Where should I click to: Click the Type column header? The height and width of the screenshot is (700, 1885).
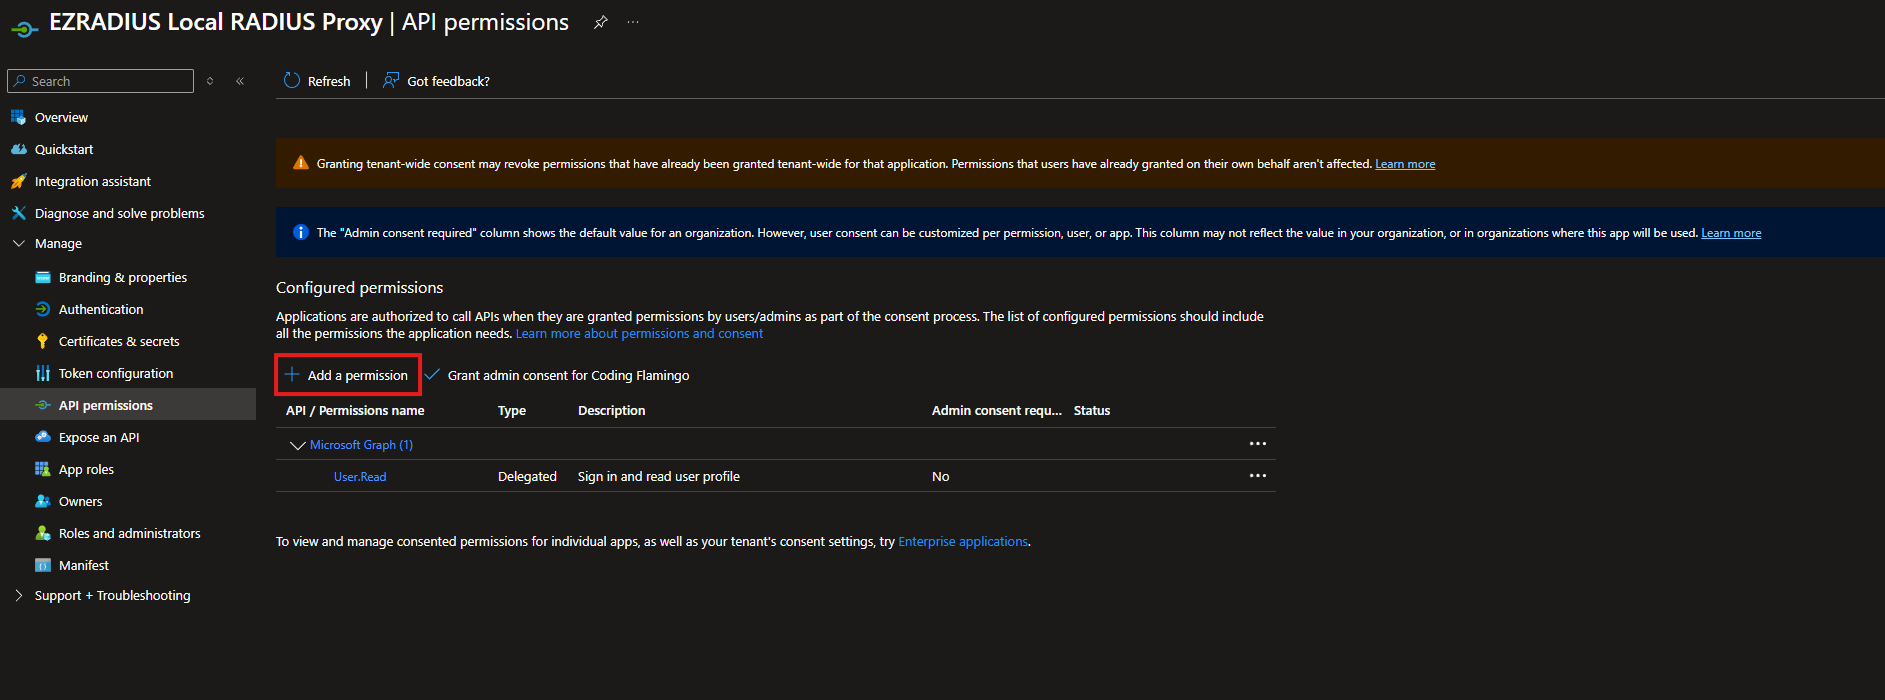coord(512,411)
